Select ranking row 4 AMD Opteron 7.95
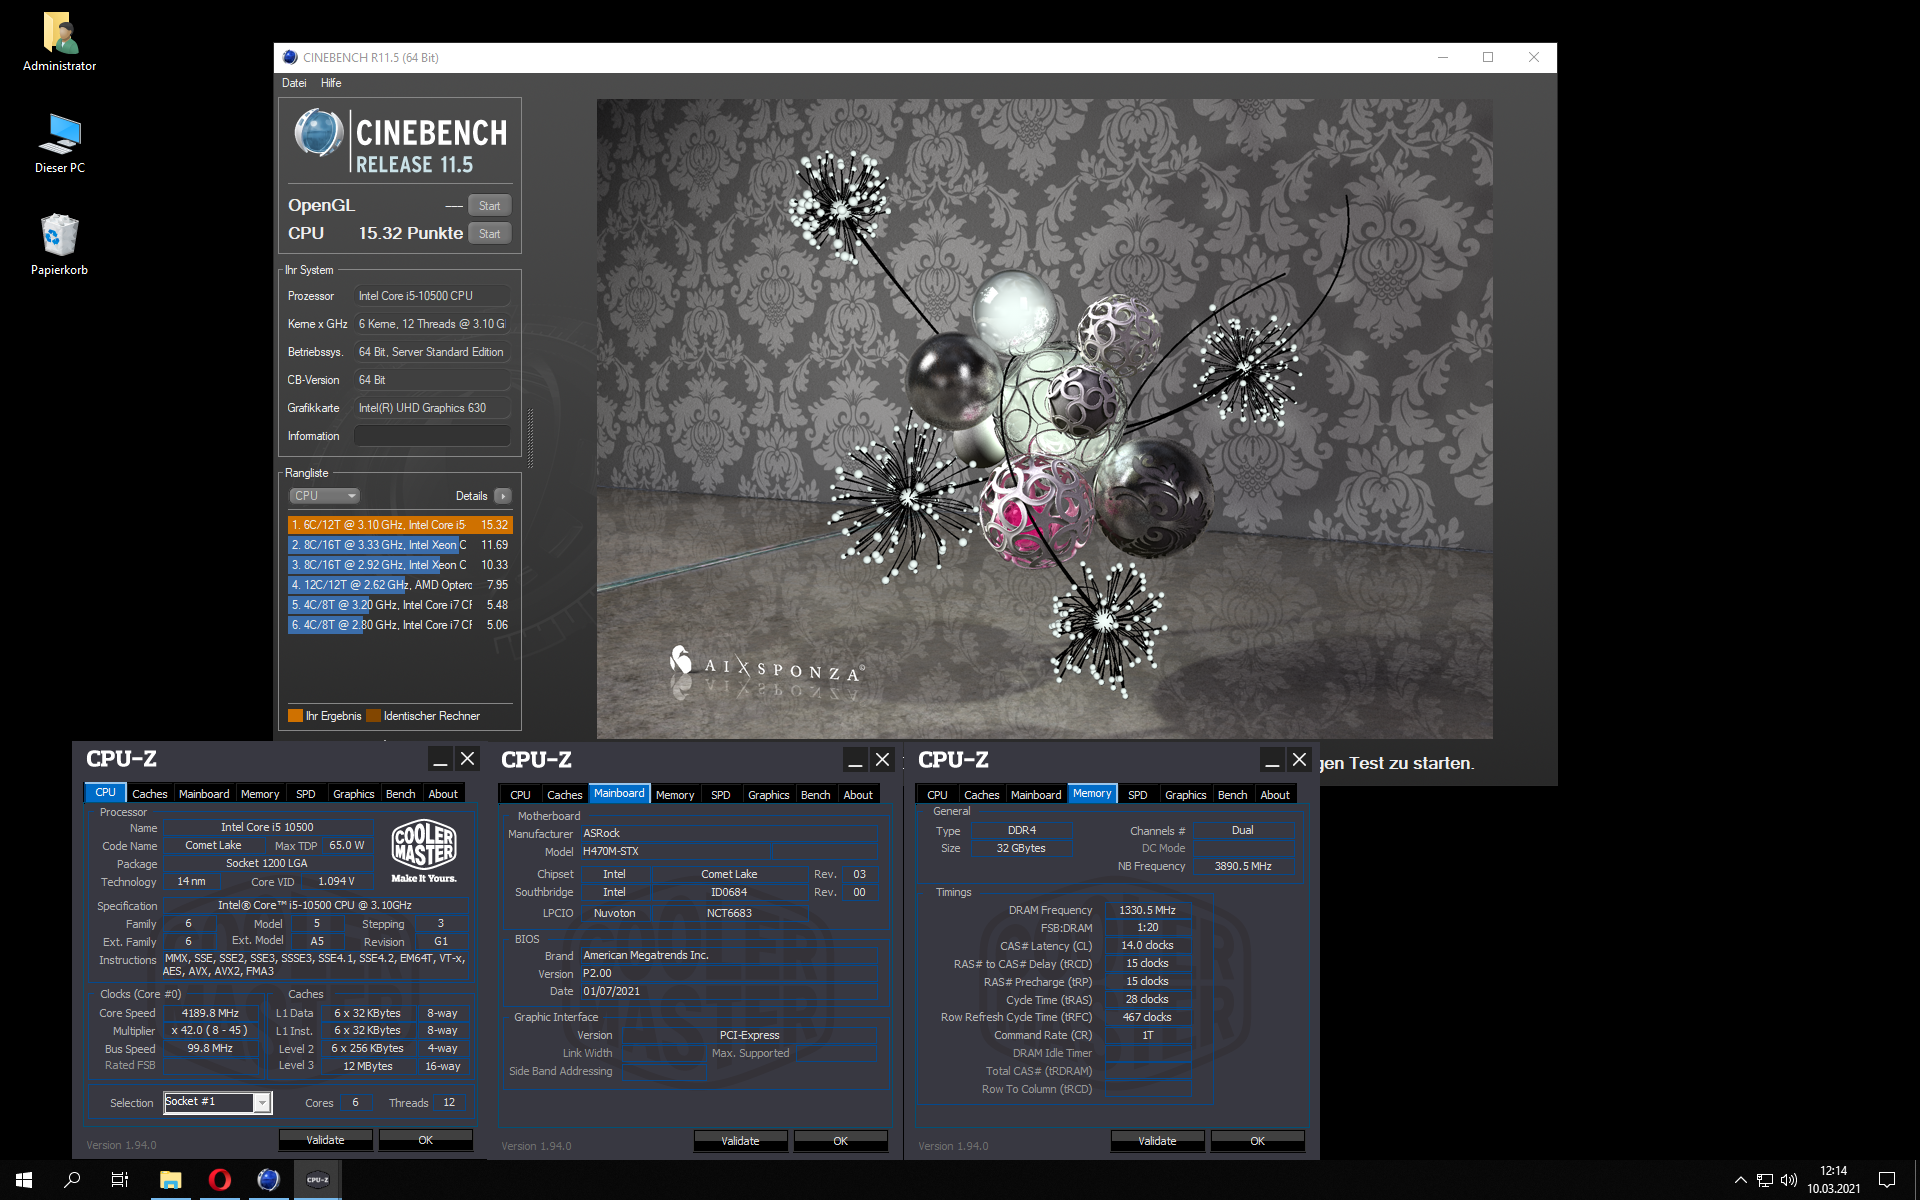 pos(400,585)
